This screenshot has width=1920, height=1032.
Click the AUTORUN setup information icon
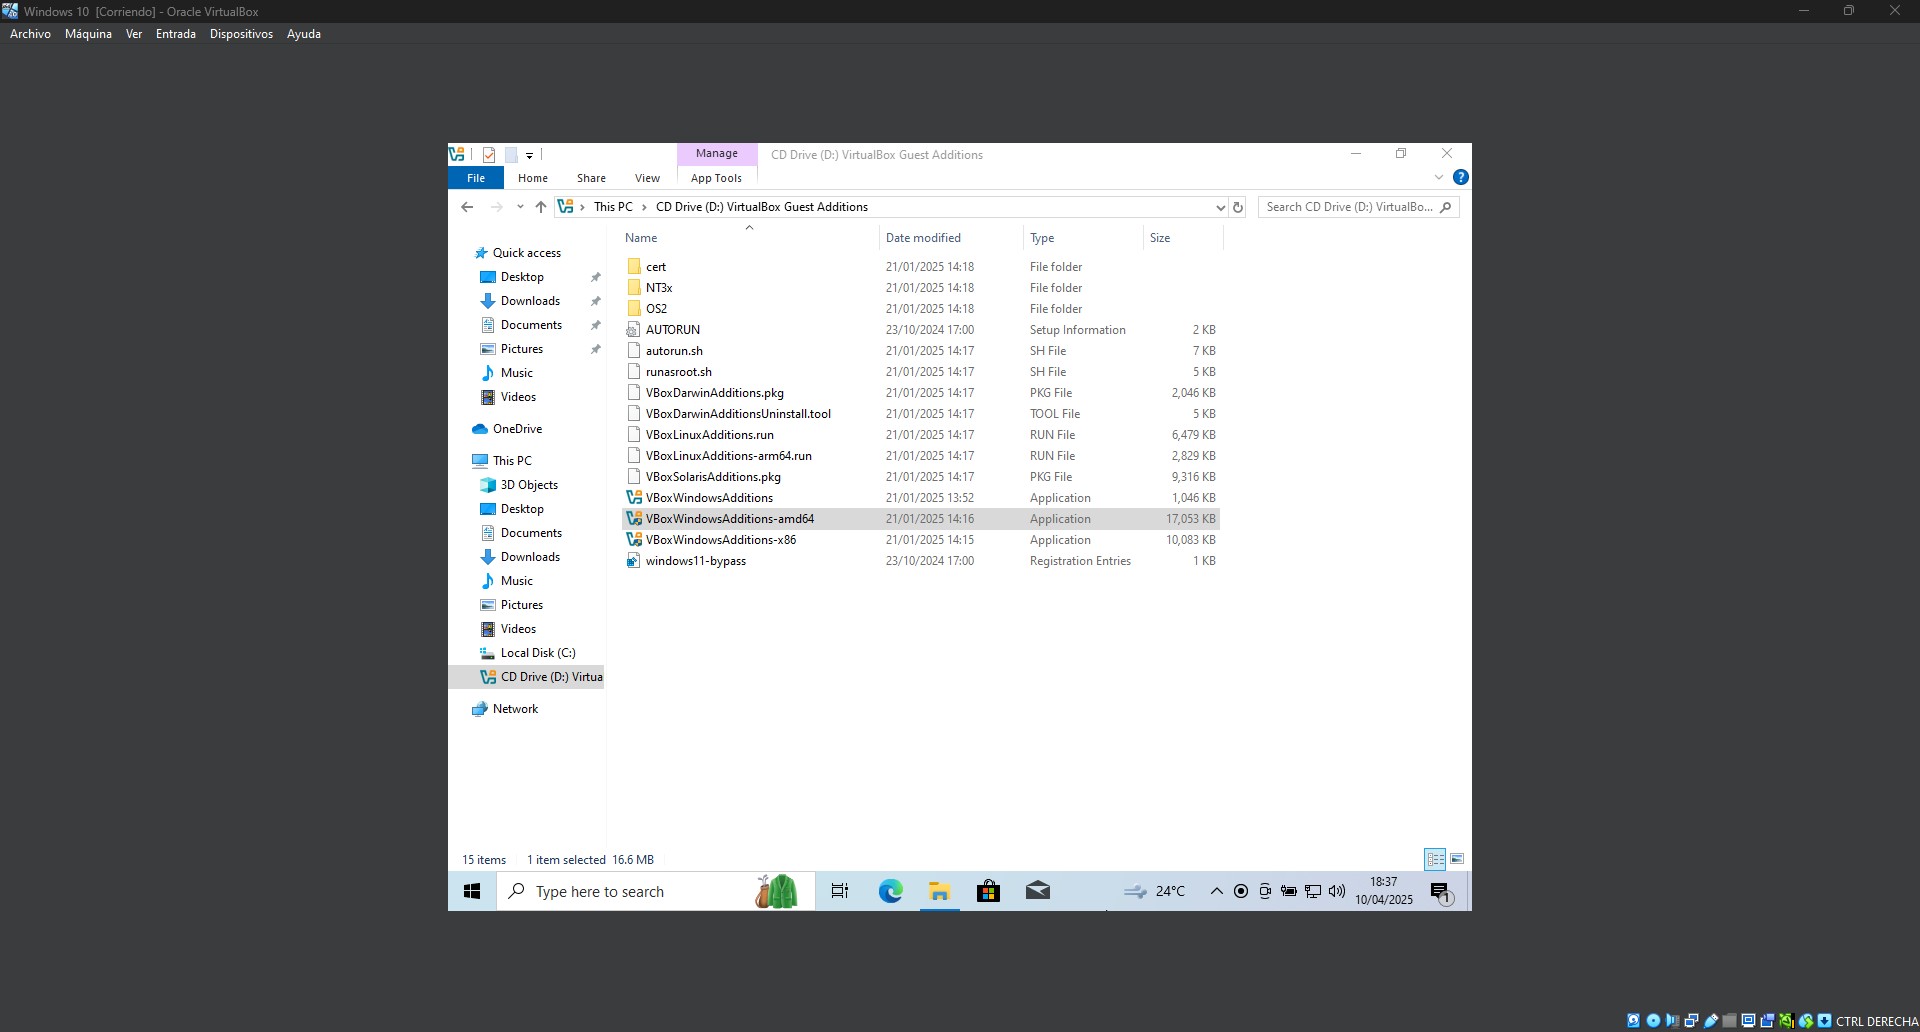click(x=633, y=330)
